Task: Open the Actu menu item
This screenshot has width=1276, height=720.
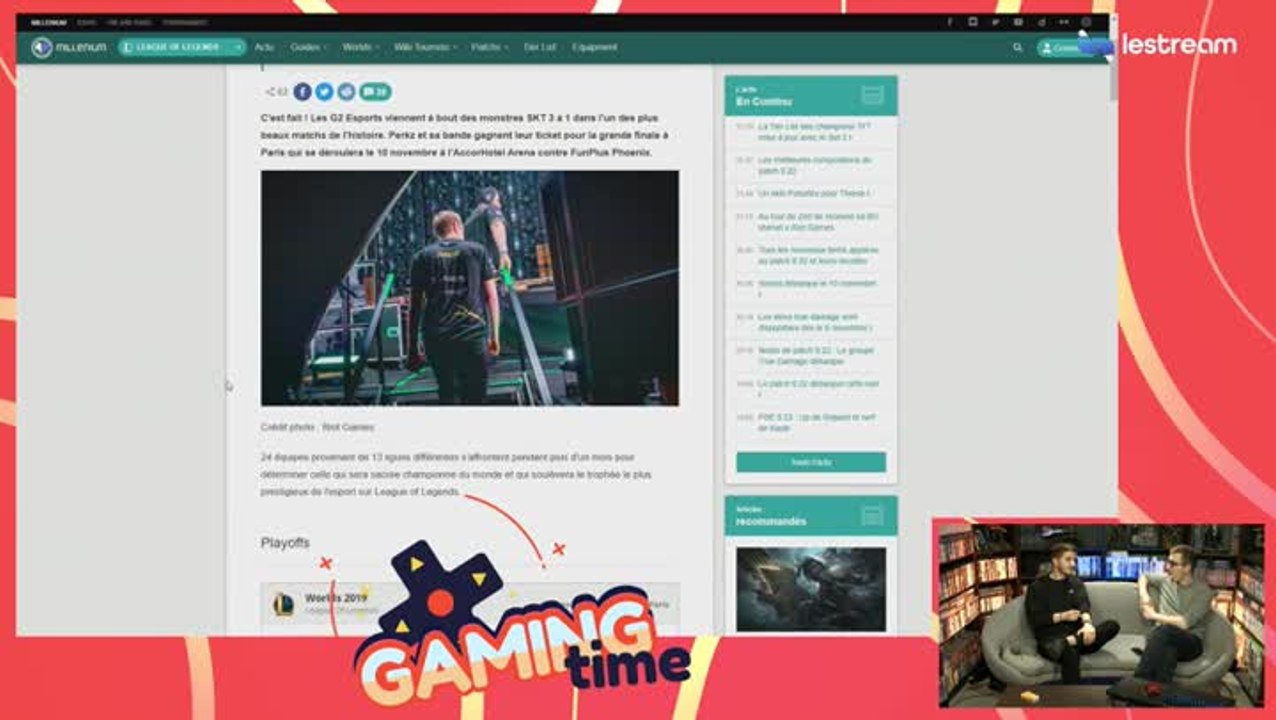Action: (264, 47)
